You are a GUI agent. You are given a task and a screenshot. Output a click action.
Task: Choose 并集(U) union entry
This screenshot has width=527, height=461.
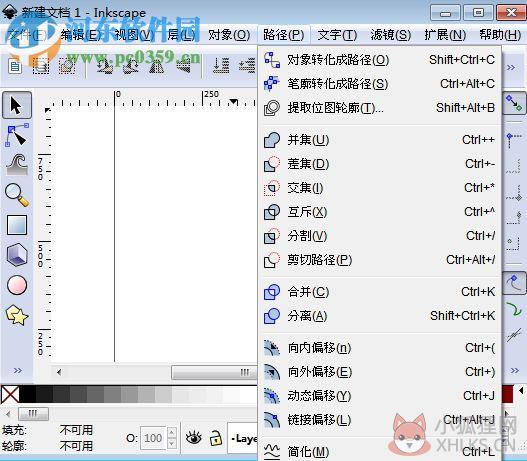[380, 140]
